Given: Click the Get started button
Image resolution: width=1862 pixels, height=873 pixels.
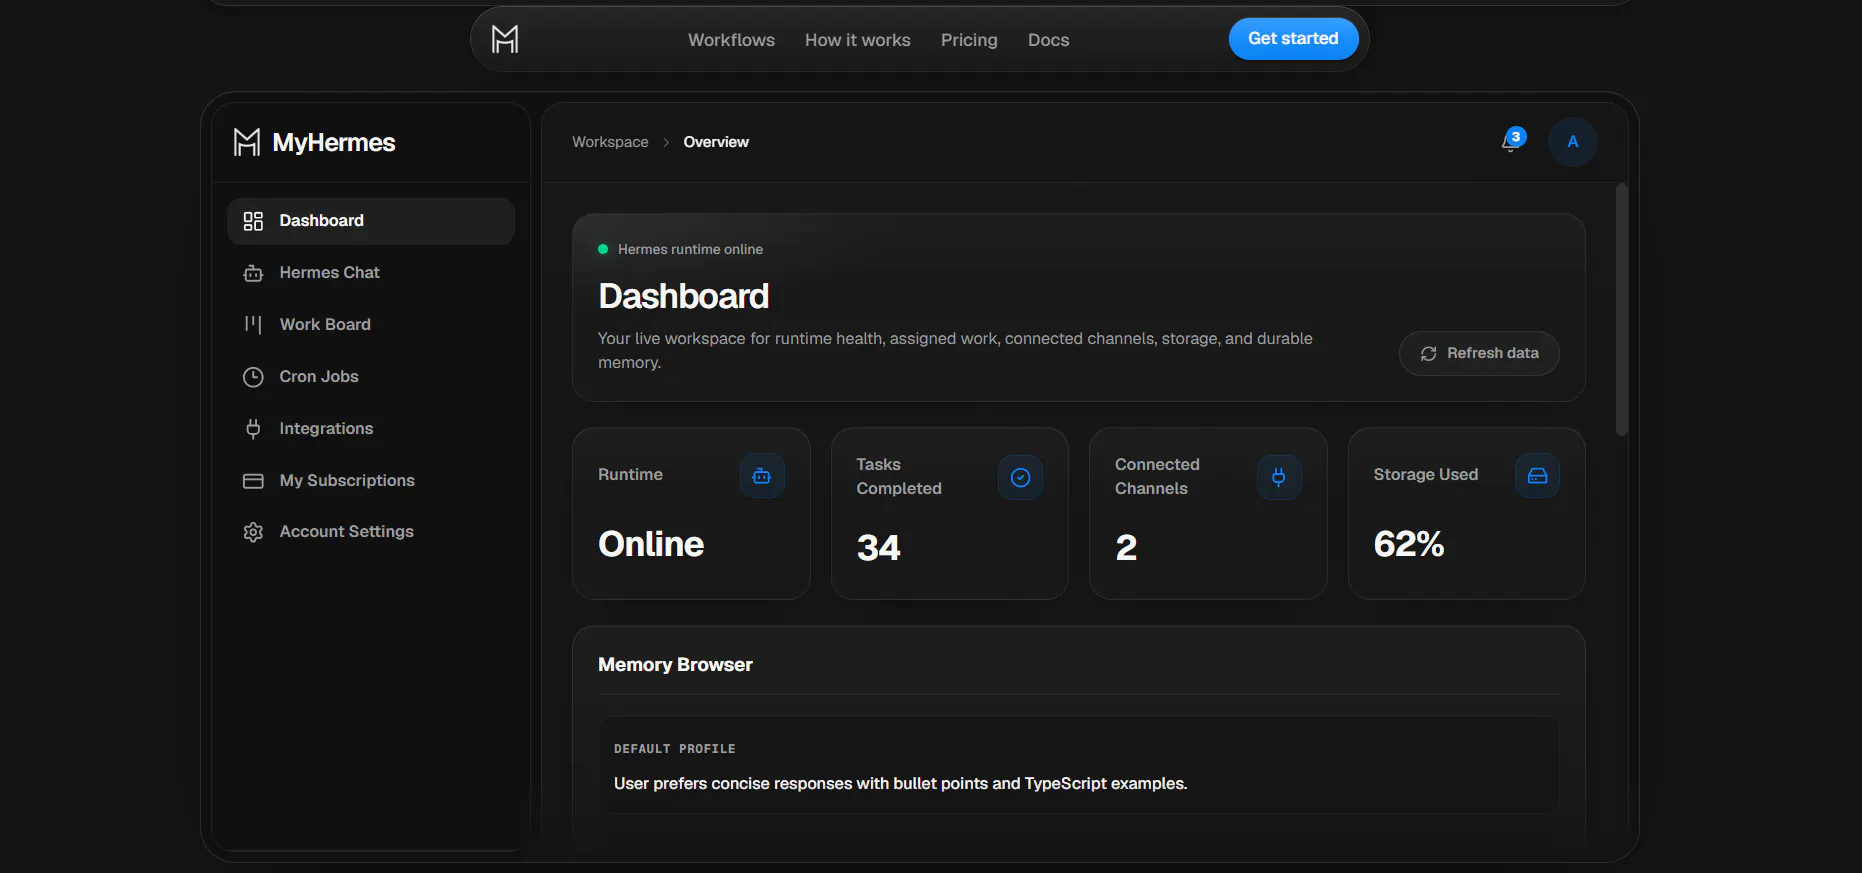Looking at the screenshot, I should click(x=1293, y=39).
